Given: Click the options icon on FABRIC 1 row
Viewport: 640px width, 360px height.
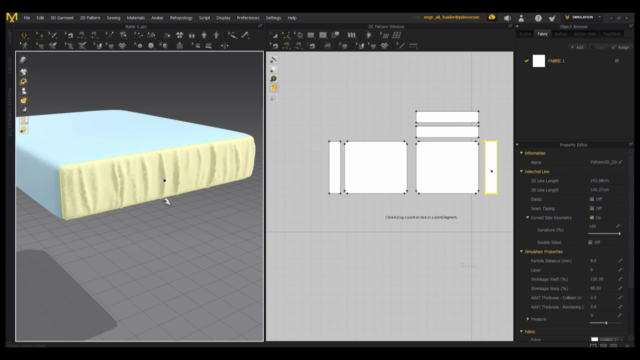Looking at the screenshot, I should [617, 61].
